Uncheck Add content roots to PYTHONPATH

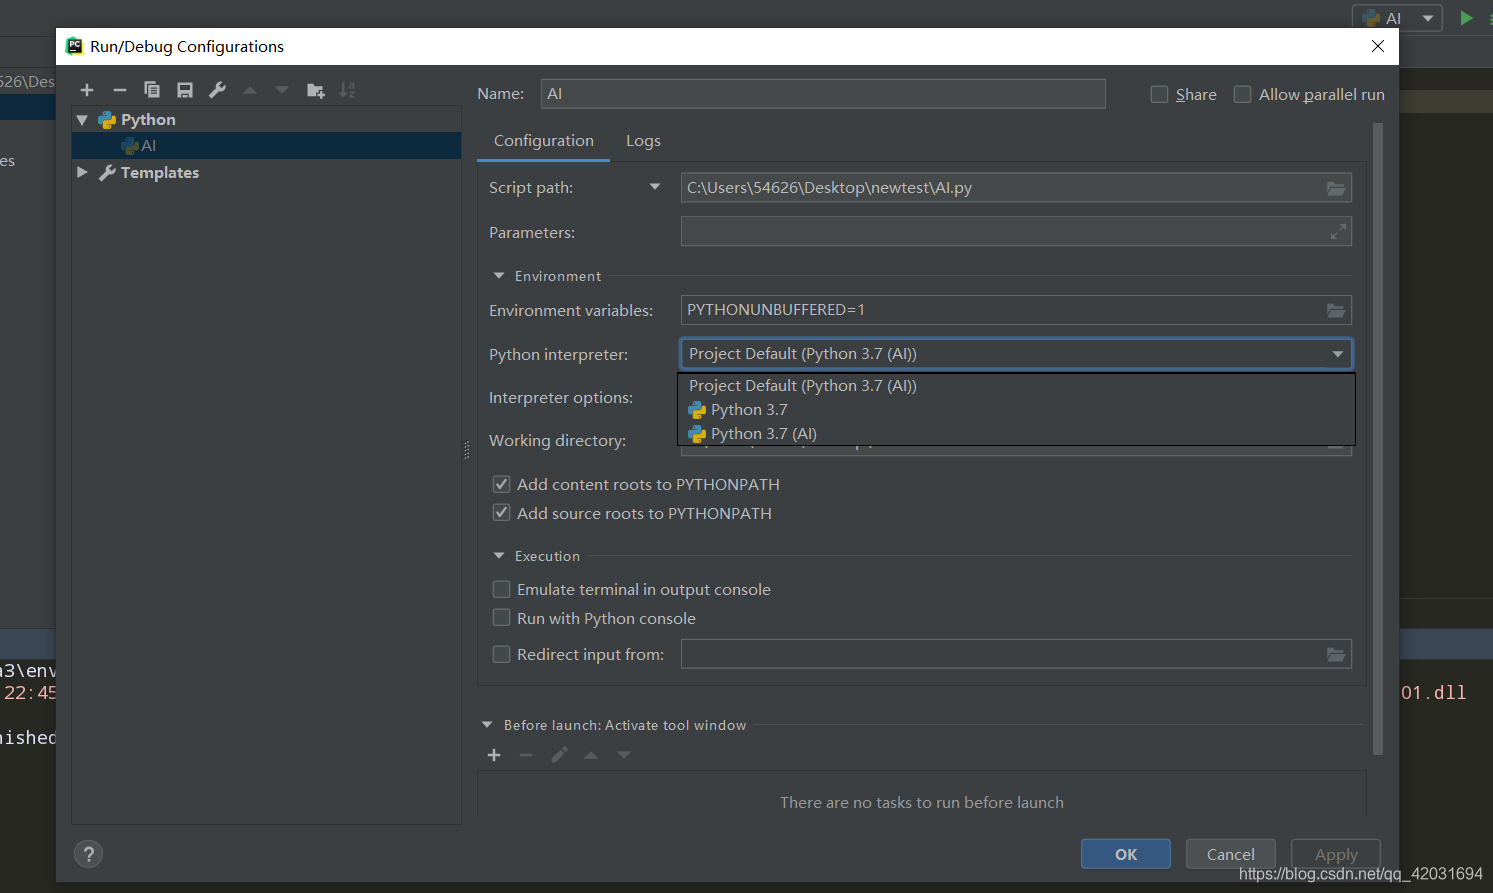(x=502, y=484)
